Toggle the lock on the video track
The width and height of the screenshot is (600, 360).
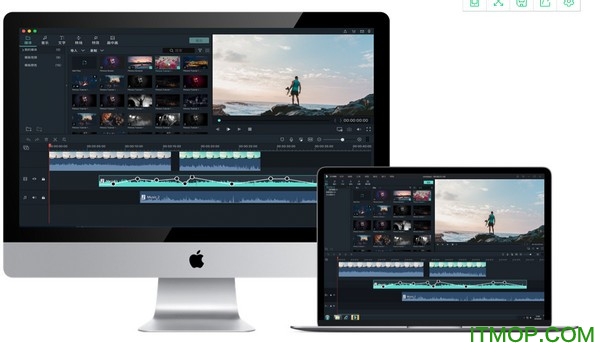click(x=43, y=179)
